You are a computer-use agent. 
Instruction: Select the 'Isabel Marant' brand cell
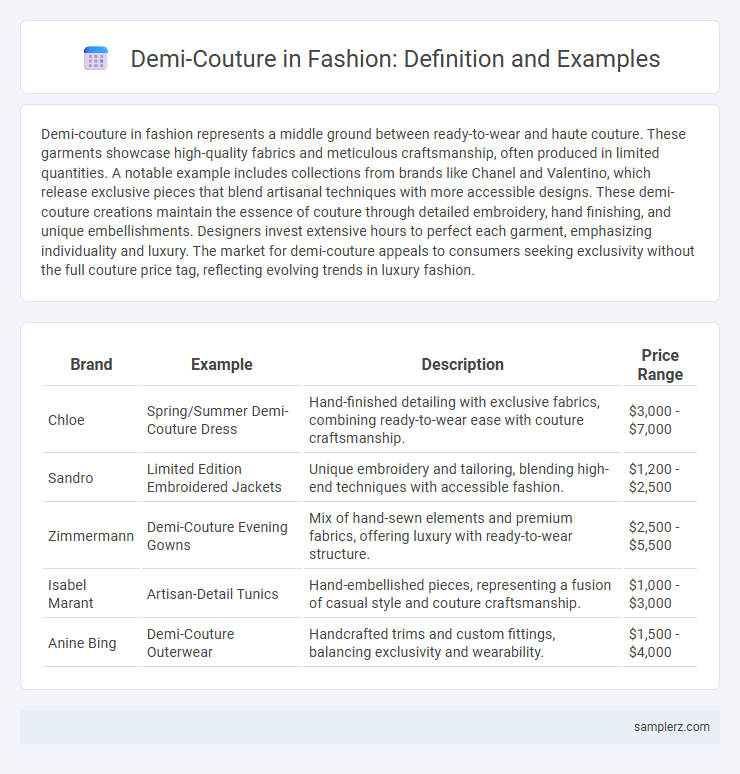[91, 594]
